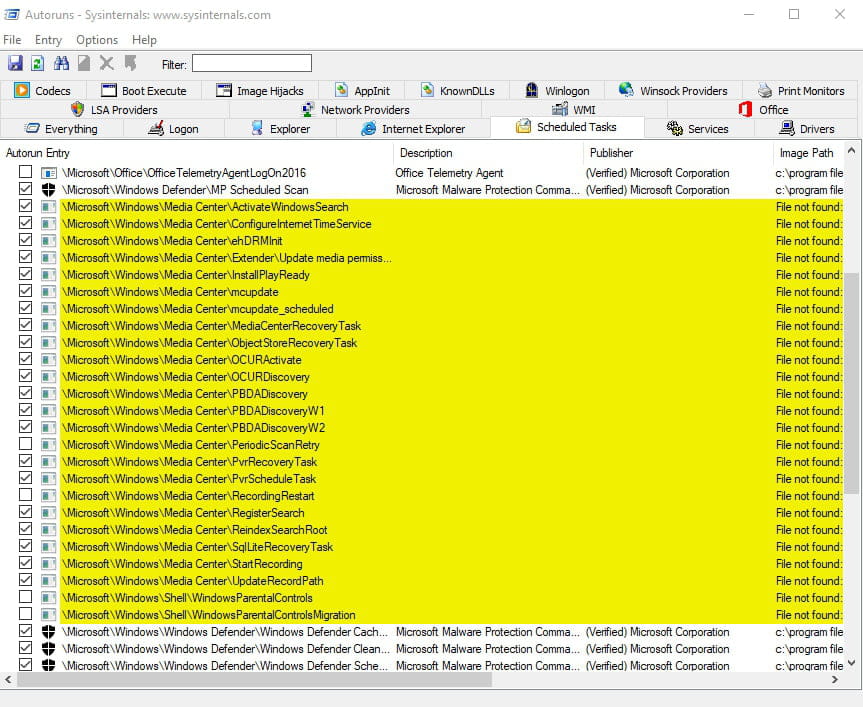Open the Entry menu
863x707 pixels.
click(48, 40)
